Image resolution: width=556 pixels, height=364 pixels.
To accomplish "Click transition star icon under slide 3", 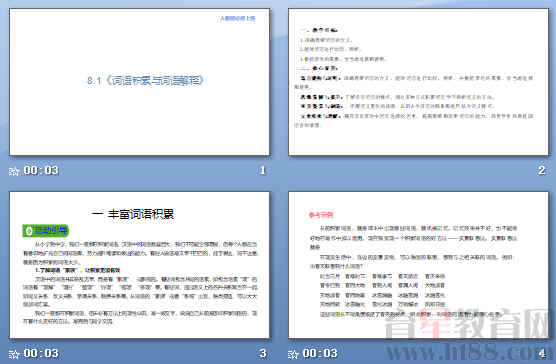I will click(14, 354).
